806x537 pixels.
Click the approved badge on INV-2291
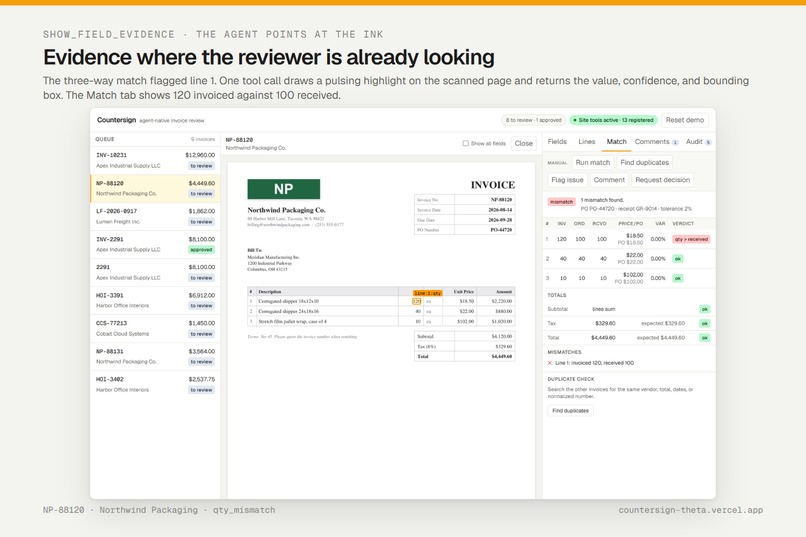click(201, 250)
